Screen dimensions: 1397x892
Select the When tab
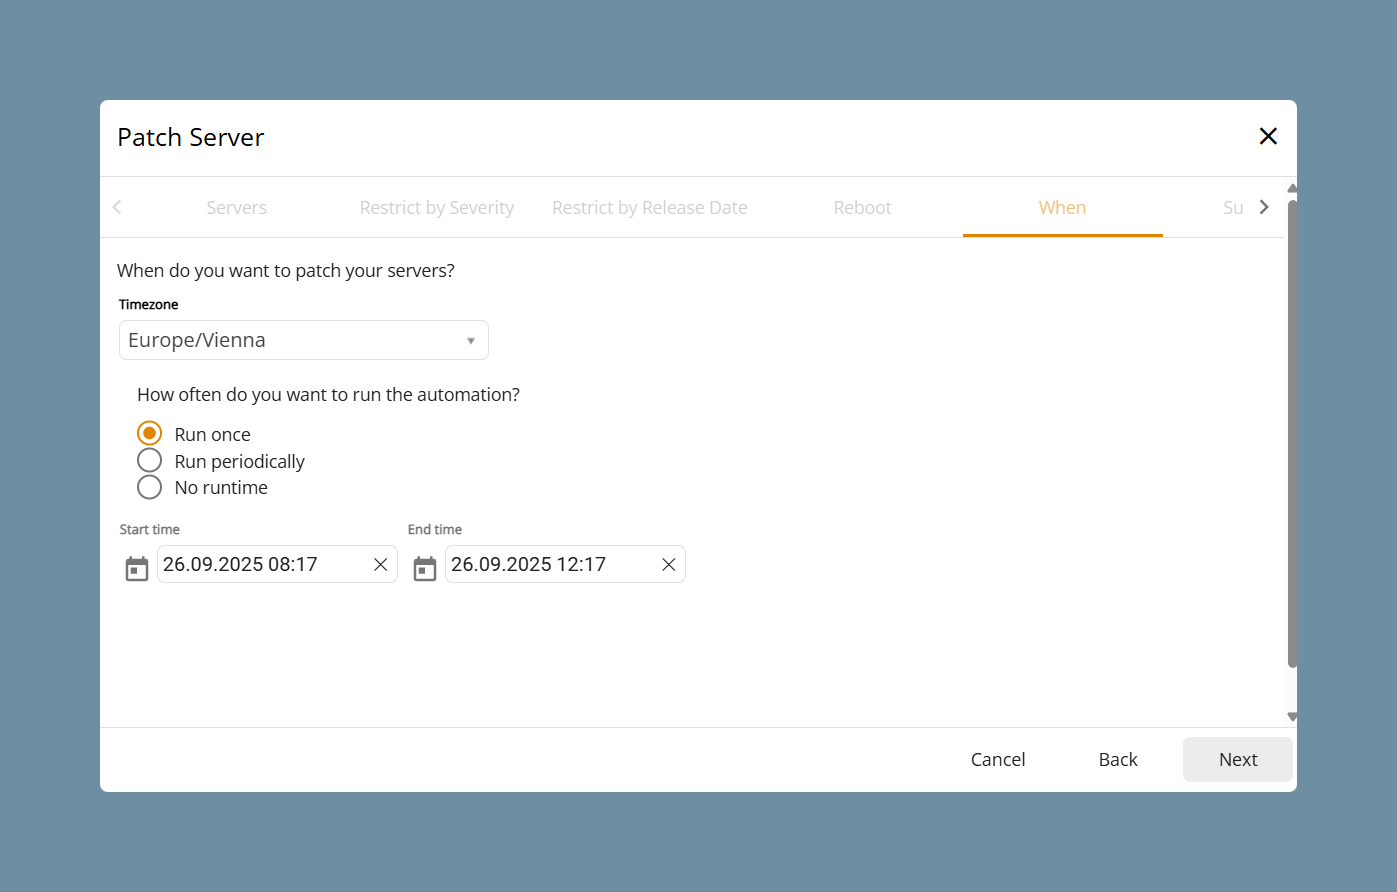tap(1062, 207)
